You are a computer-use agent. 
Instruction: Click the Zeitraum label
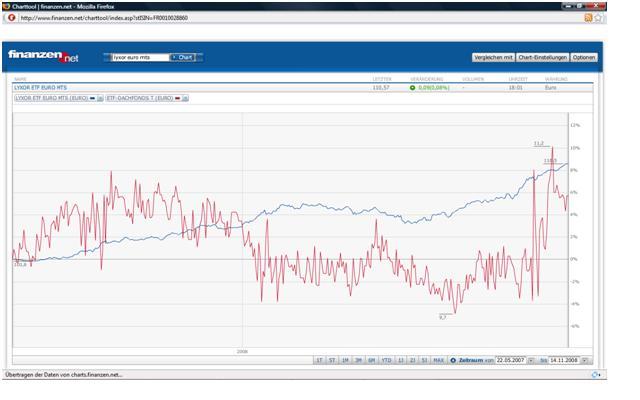(471, 360)
